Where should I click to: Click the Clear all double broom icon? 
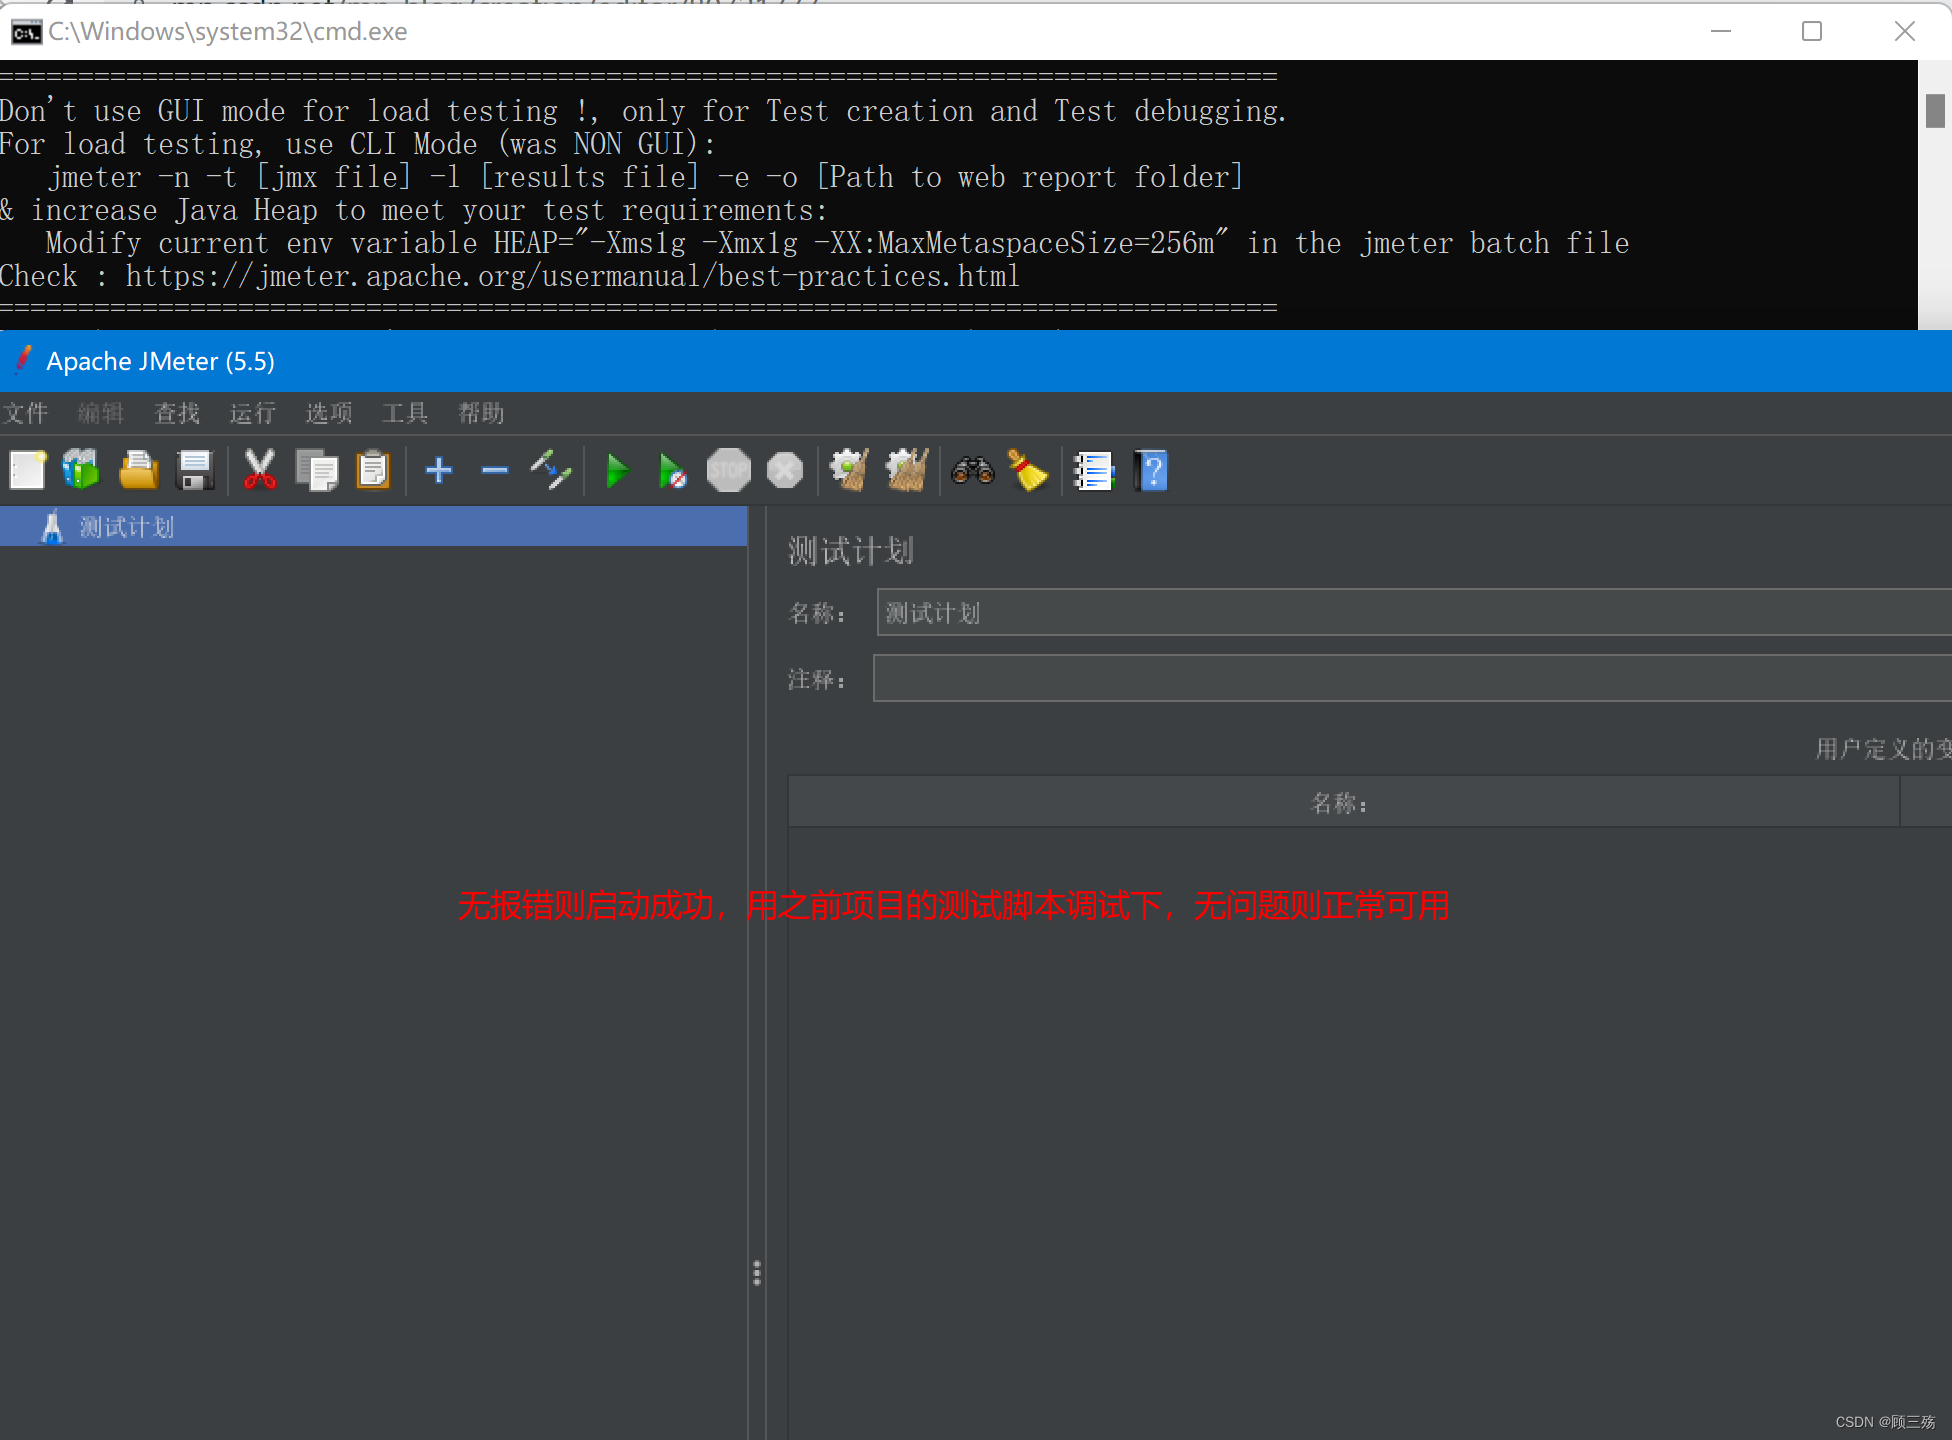pos(907,470)
